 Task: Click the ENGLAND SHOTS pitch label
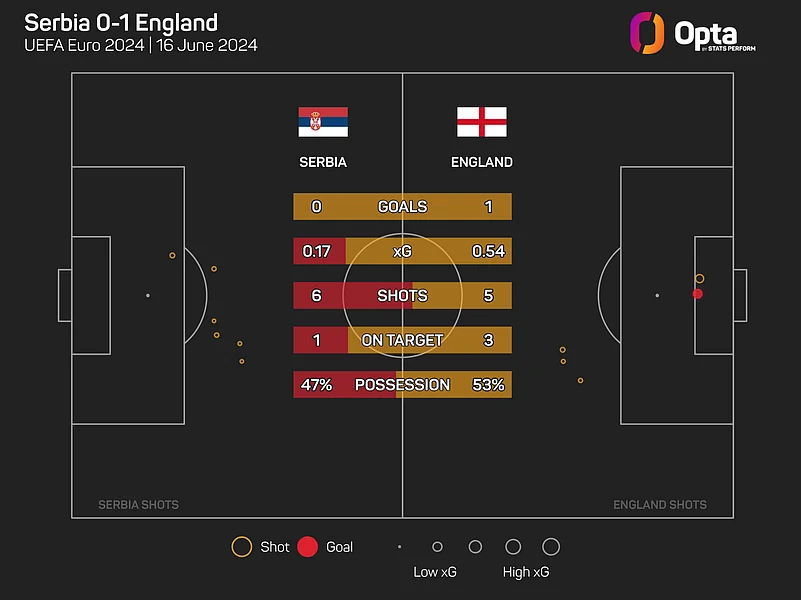coord(660,505)
